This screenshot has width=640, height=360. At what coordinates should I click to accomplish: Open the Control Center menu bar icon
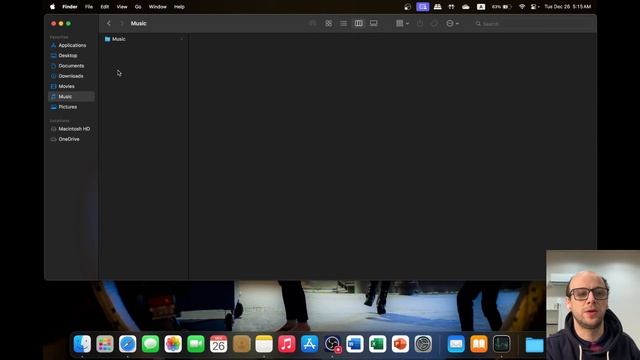point(534,7)
